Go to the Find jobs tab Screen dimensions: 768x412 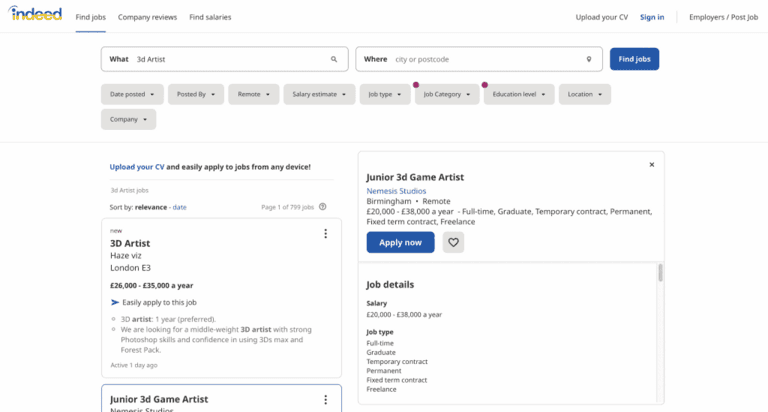(x=91, y=17)
